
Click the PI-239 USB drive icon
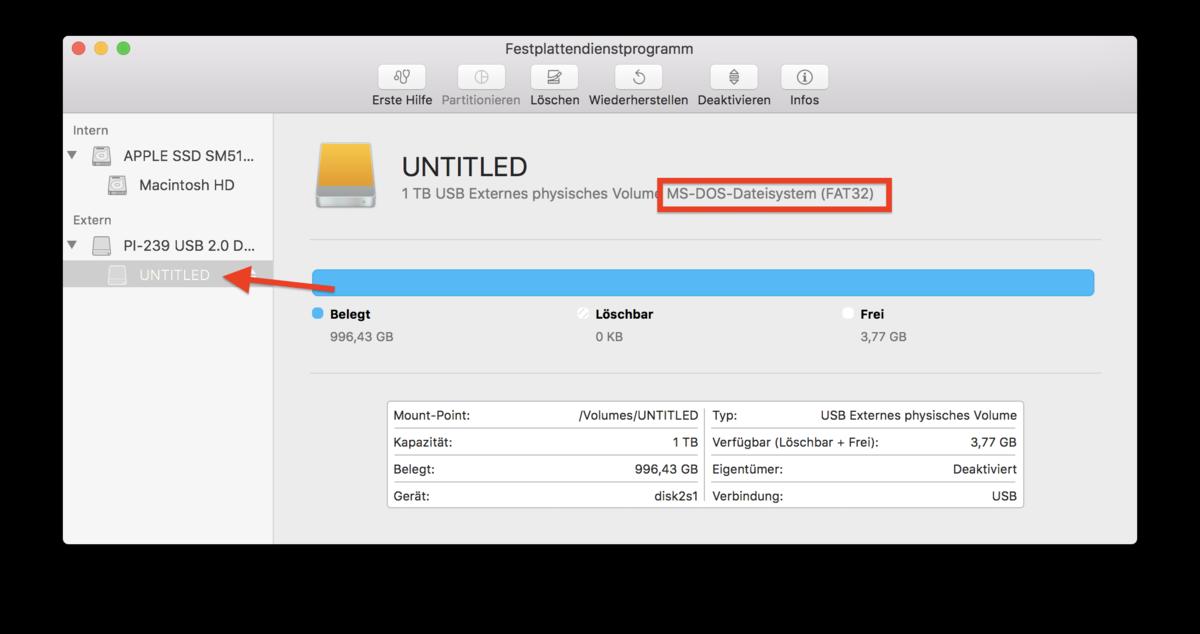[102, 245]
